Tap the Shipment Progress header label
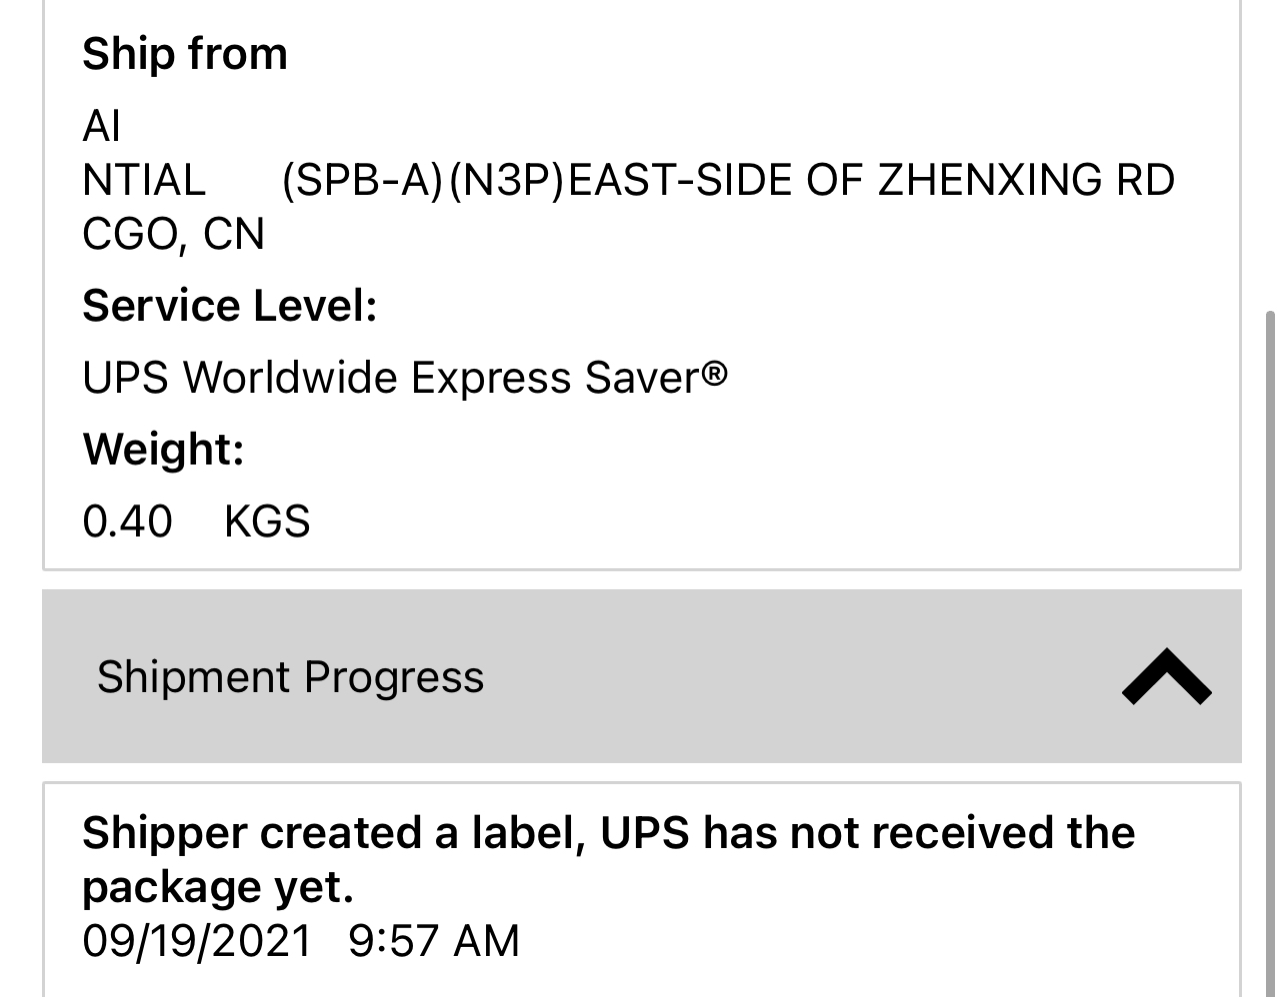 290,677
